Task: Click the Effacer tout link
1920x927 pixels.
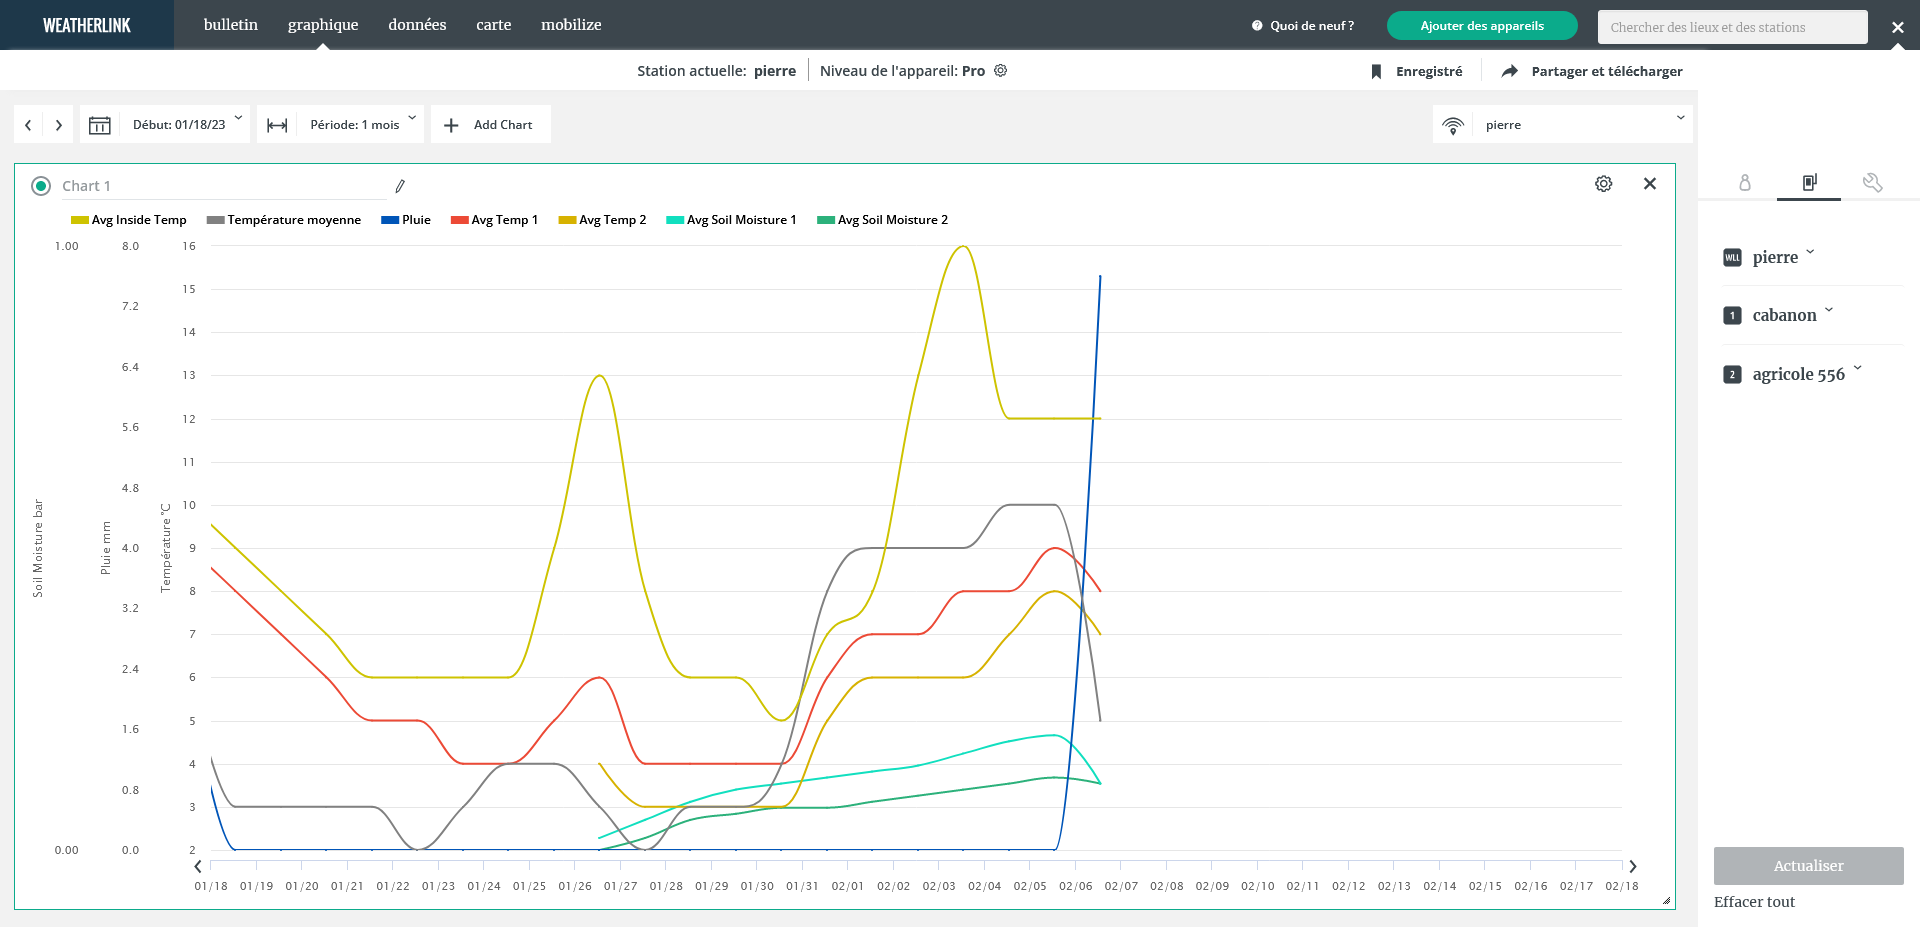Action: coord(1754,902)
